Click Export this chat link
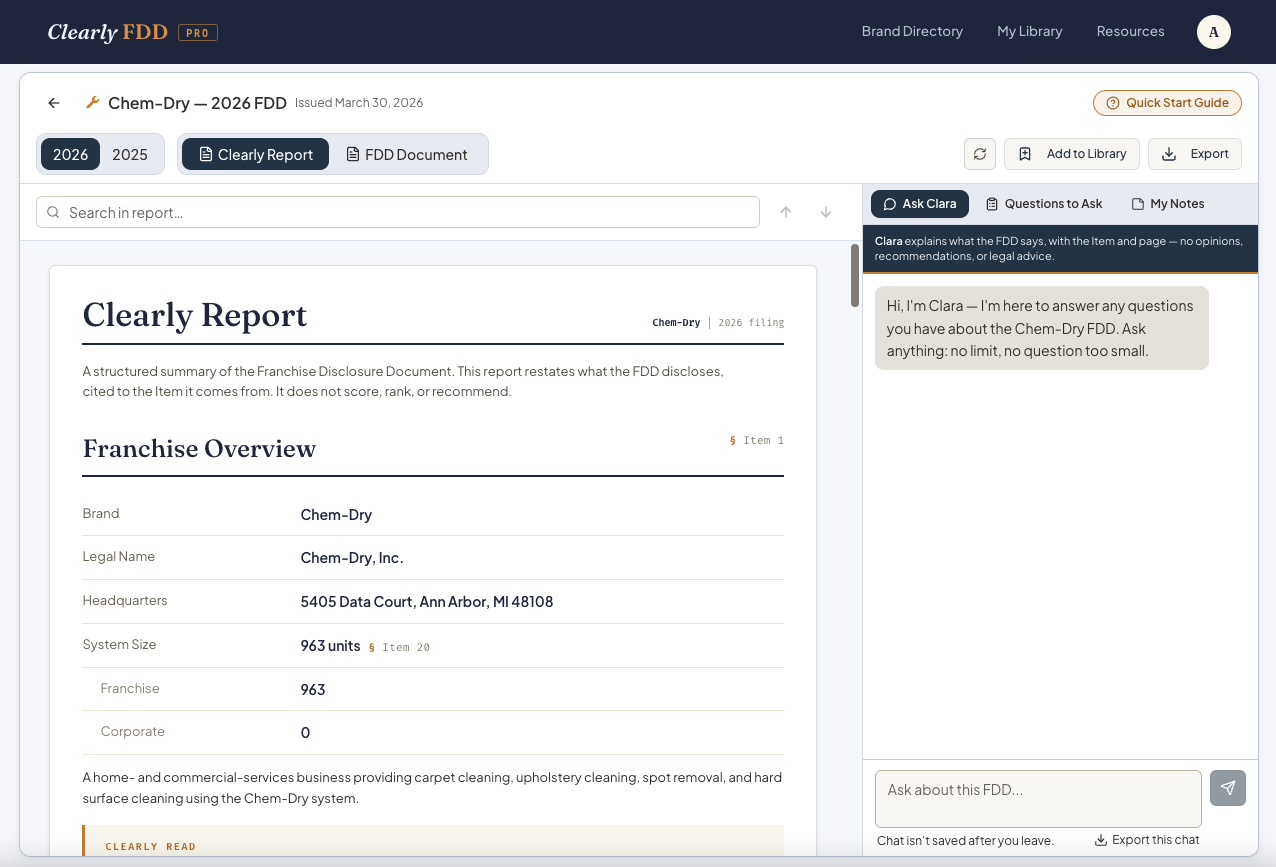 click(1147, 840)
